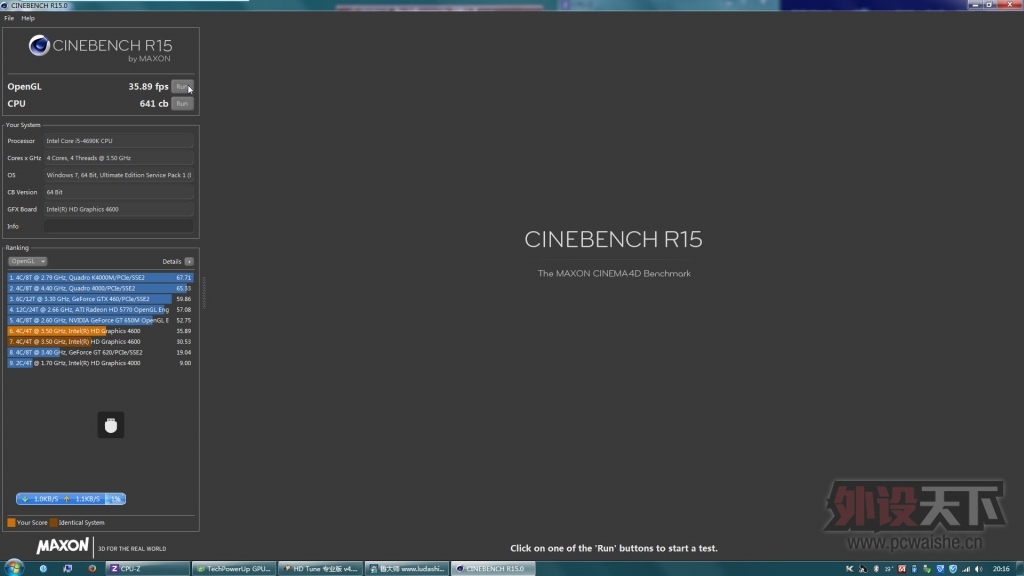Click the GFX Board field value

point(118,209)
